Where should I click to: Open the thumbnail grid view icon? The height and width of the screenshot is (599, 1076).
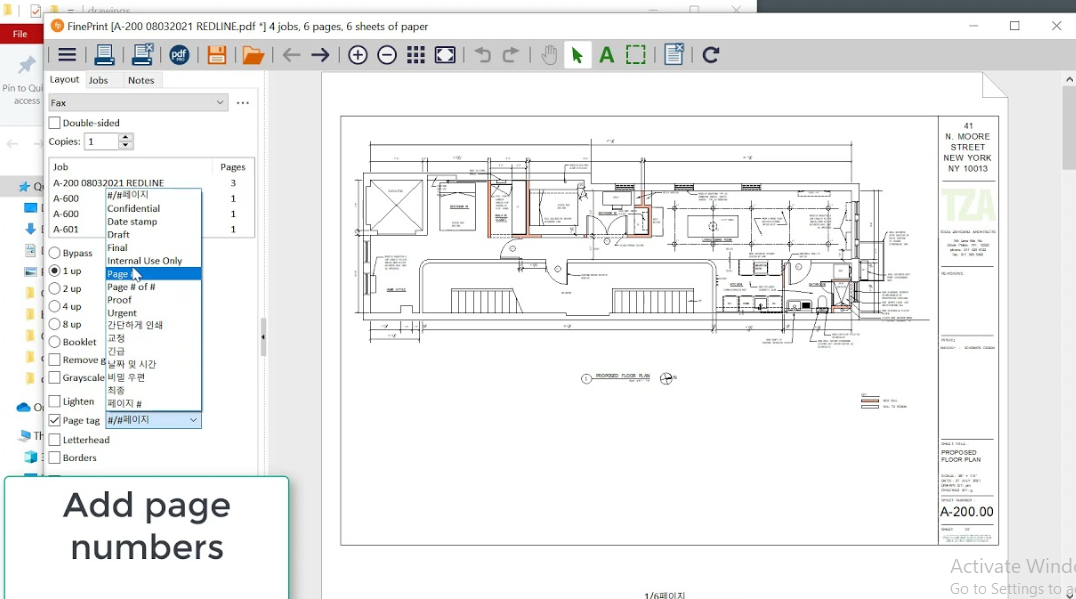(x=416, y=55)
